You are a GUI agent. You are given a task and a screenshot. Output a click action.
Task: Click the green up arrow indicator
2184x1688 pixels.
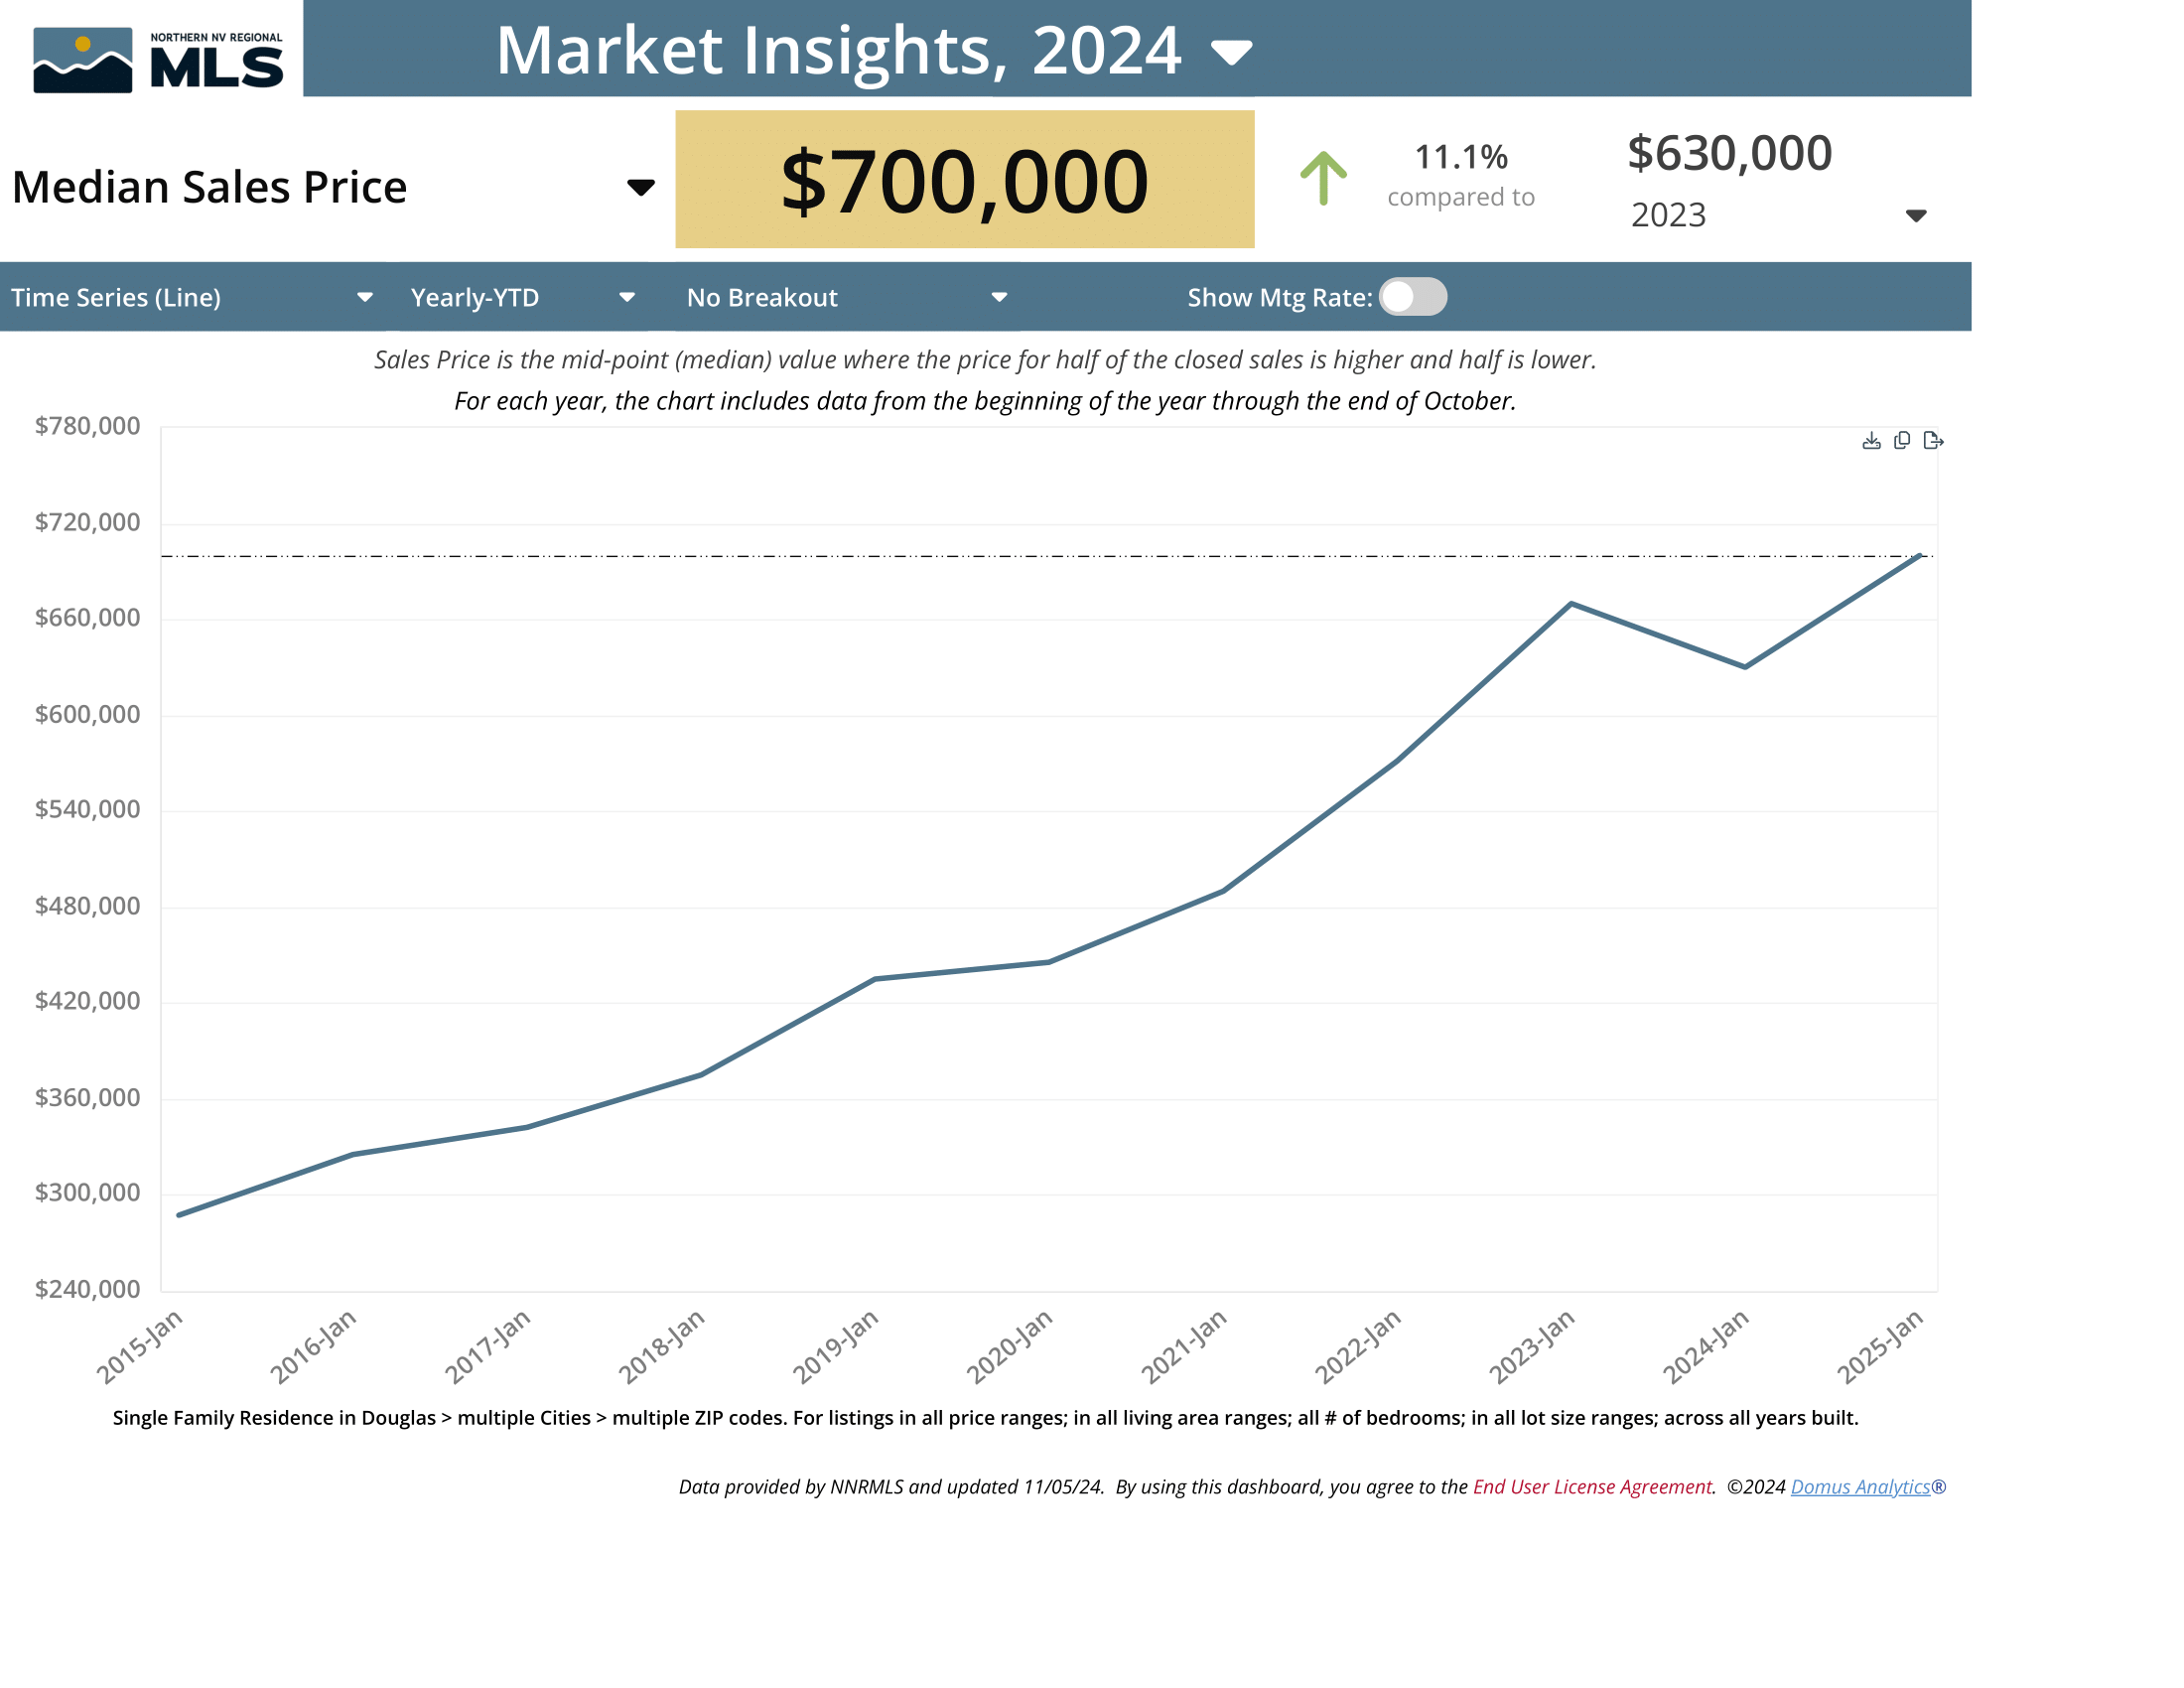coord(1323,178)
